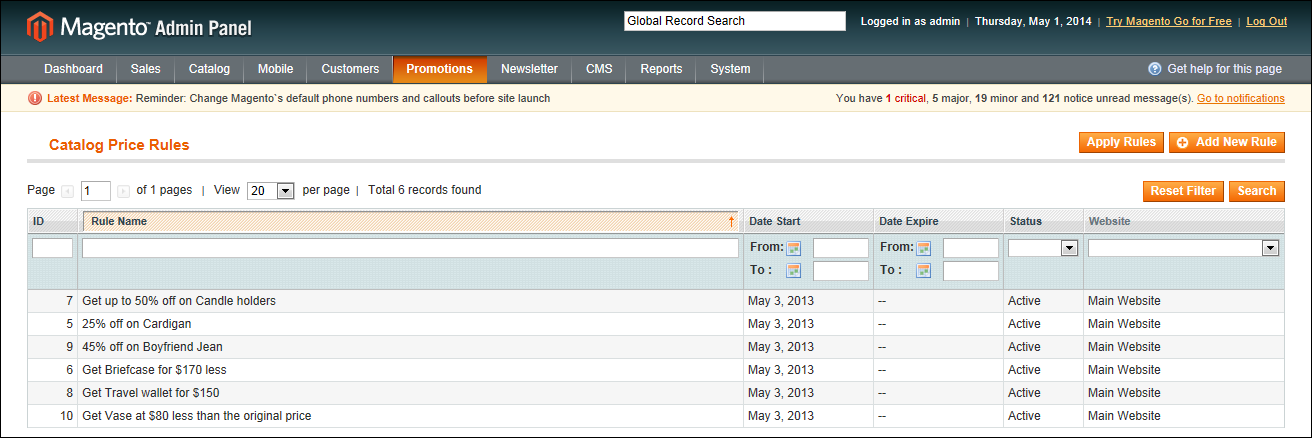Open Date Expire To calendar picker
Screen dimensions: 1312x438
924,271
